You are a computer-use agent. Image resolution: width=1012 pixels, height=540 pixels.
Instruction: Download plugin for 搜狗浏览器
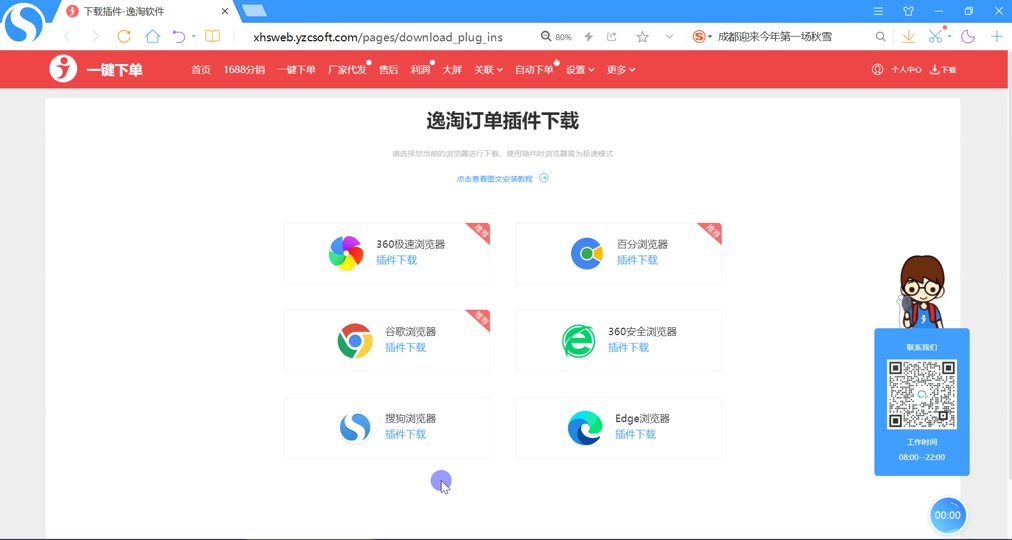tap(405, 434)
